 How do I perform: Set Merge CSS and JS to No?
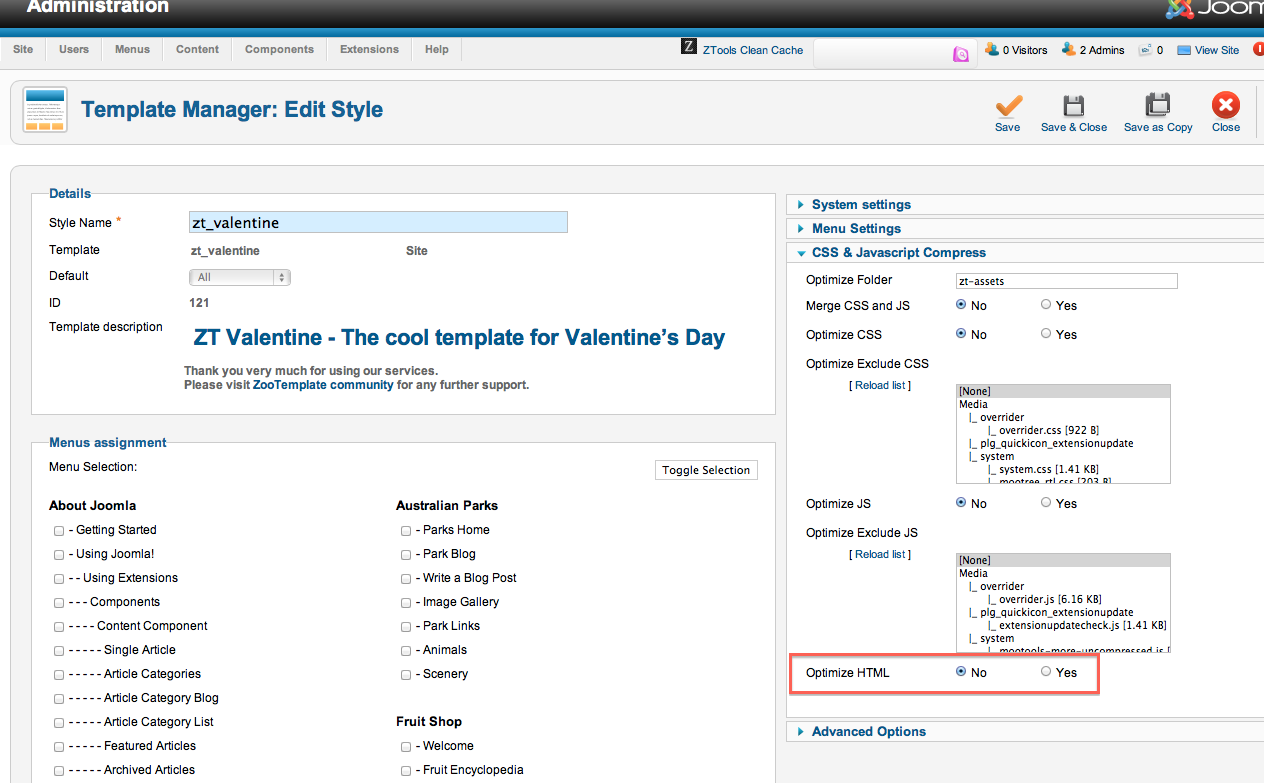coord(961,305)
